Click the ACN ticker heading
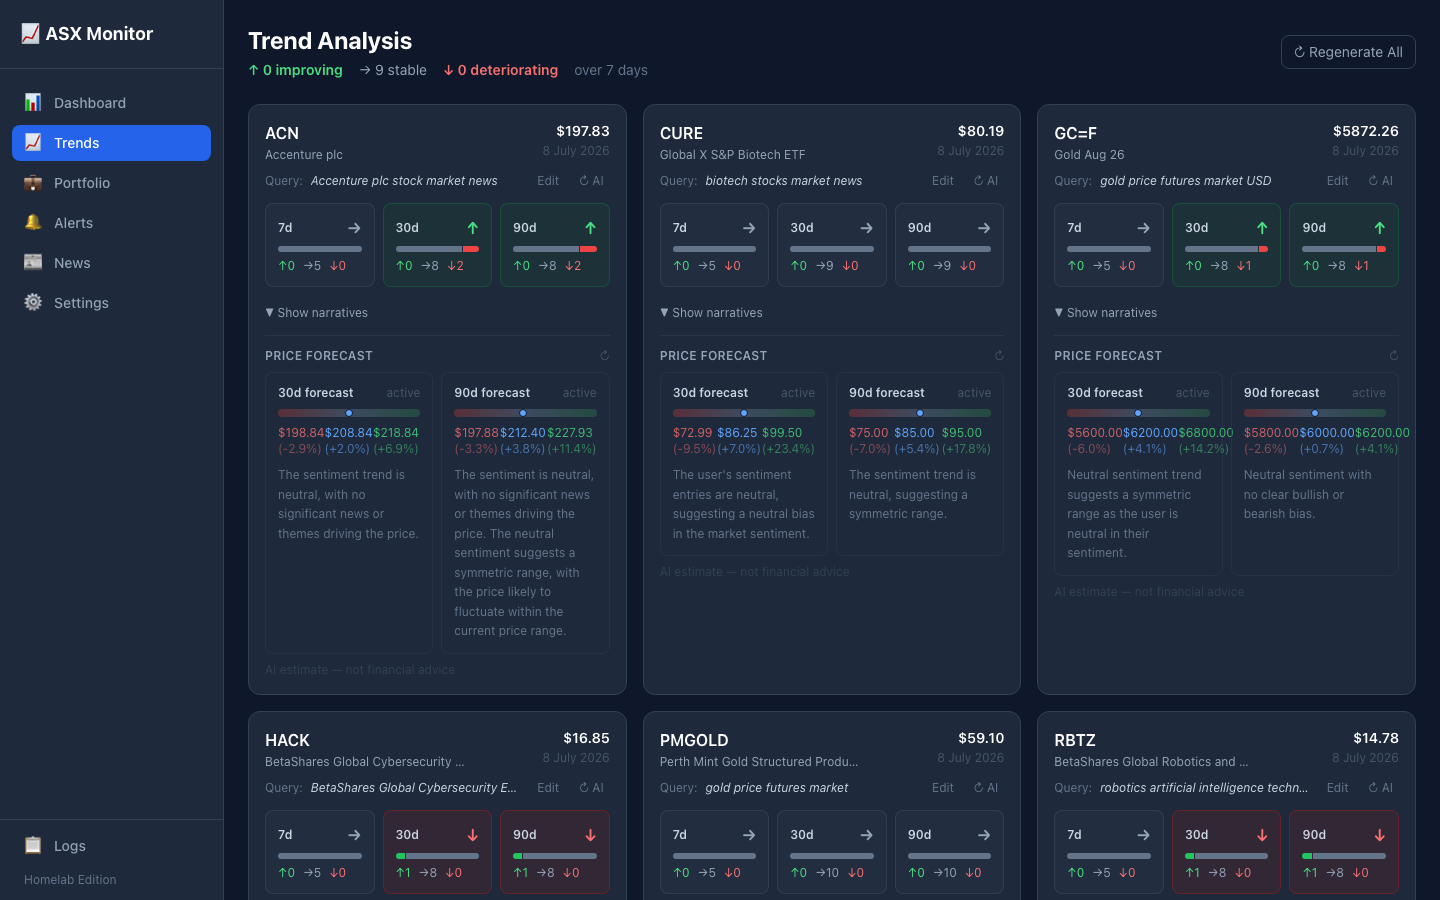Screen dimensions: 1440x900 point(282,133)
